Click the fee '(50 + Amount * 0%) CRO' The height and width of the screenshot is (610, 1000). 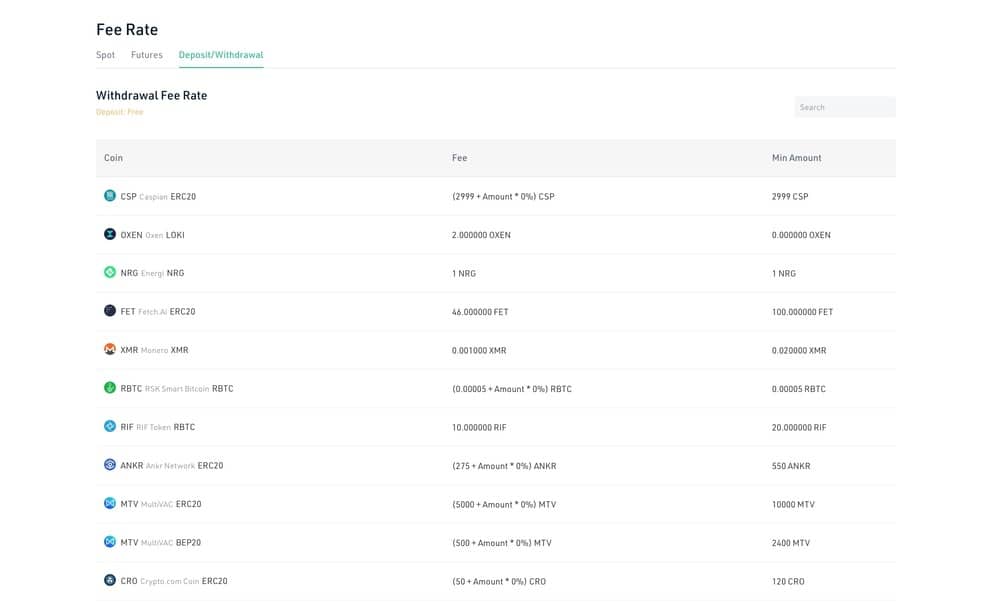(x=499, y=581)
